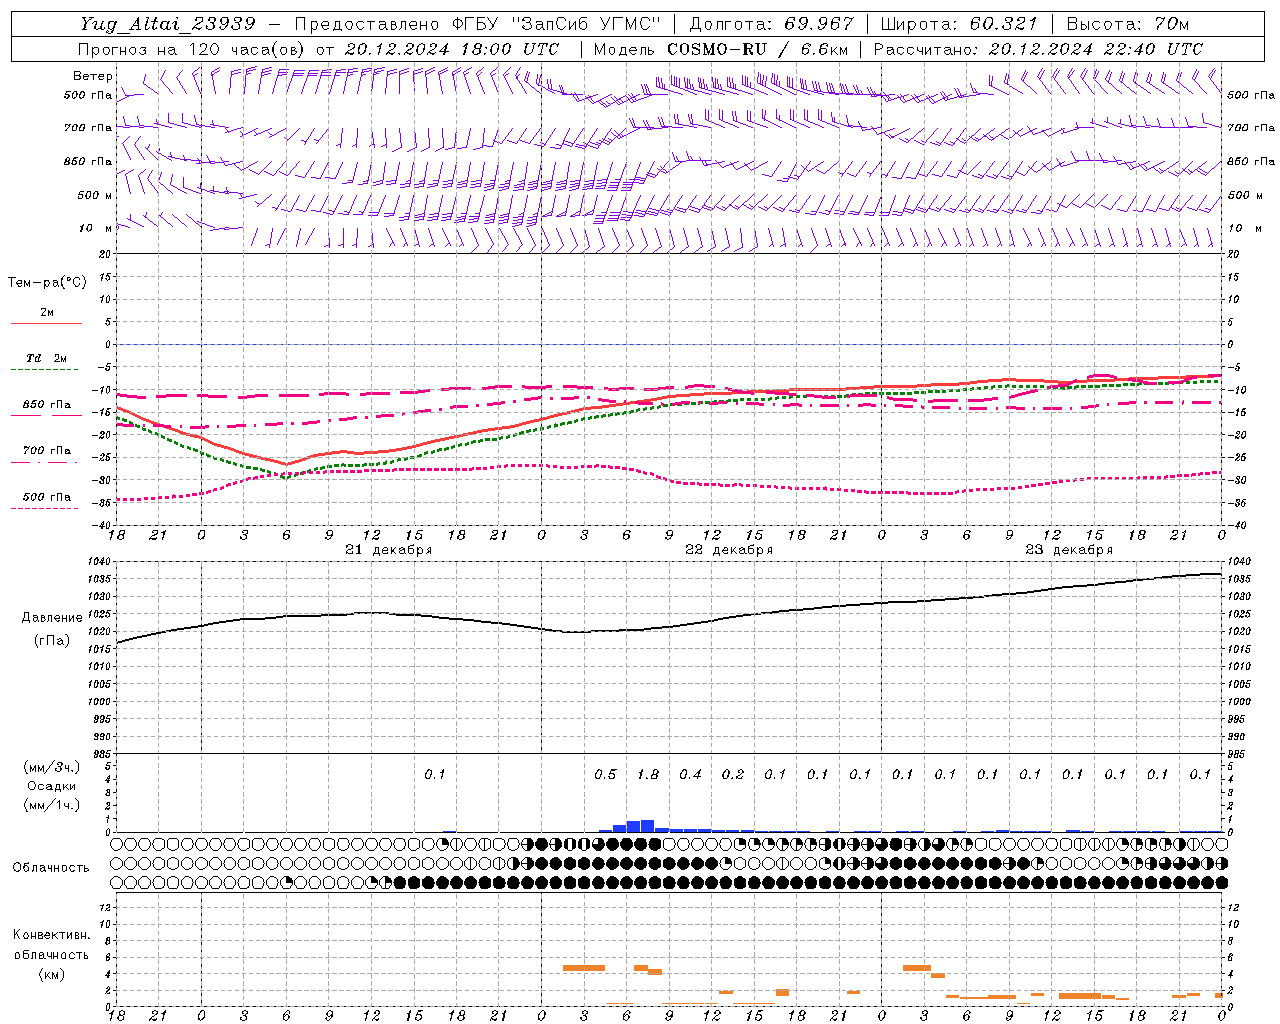Click the tallest blue precipitation bar
This screenshot has height=1024, width=1280.
coord(647,826)
